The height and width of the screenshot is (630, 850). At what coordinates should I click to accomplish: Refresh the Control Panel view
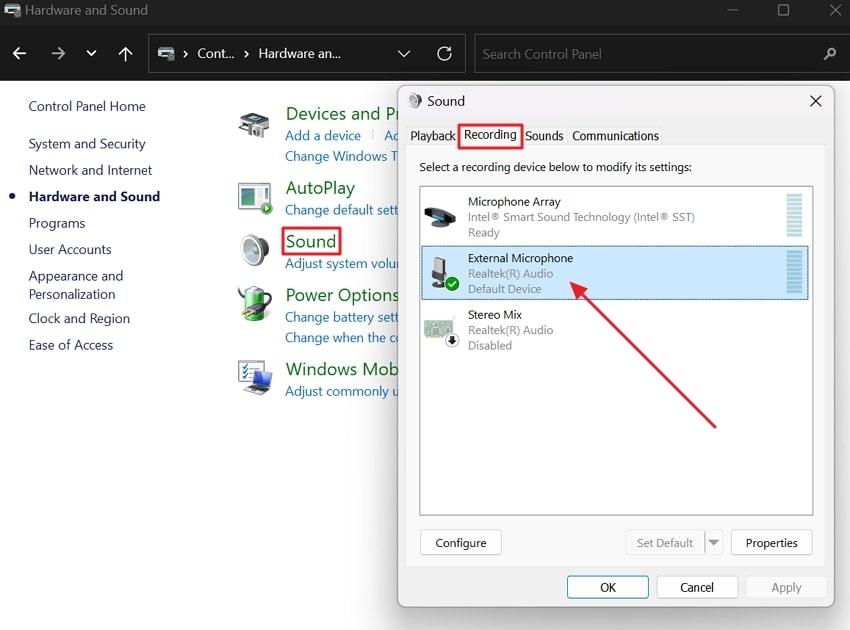(x=445, y=54)
